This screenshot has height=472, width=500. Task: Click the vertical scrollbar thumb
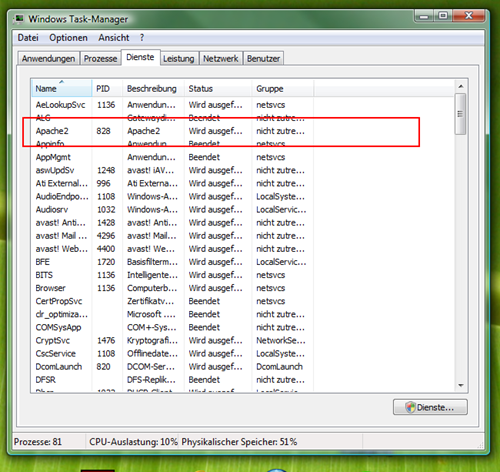pos(461,114)
